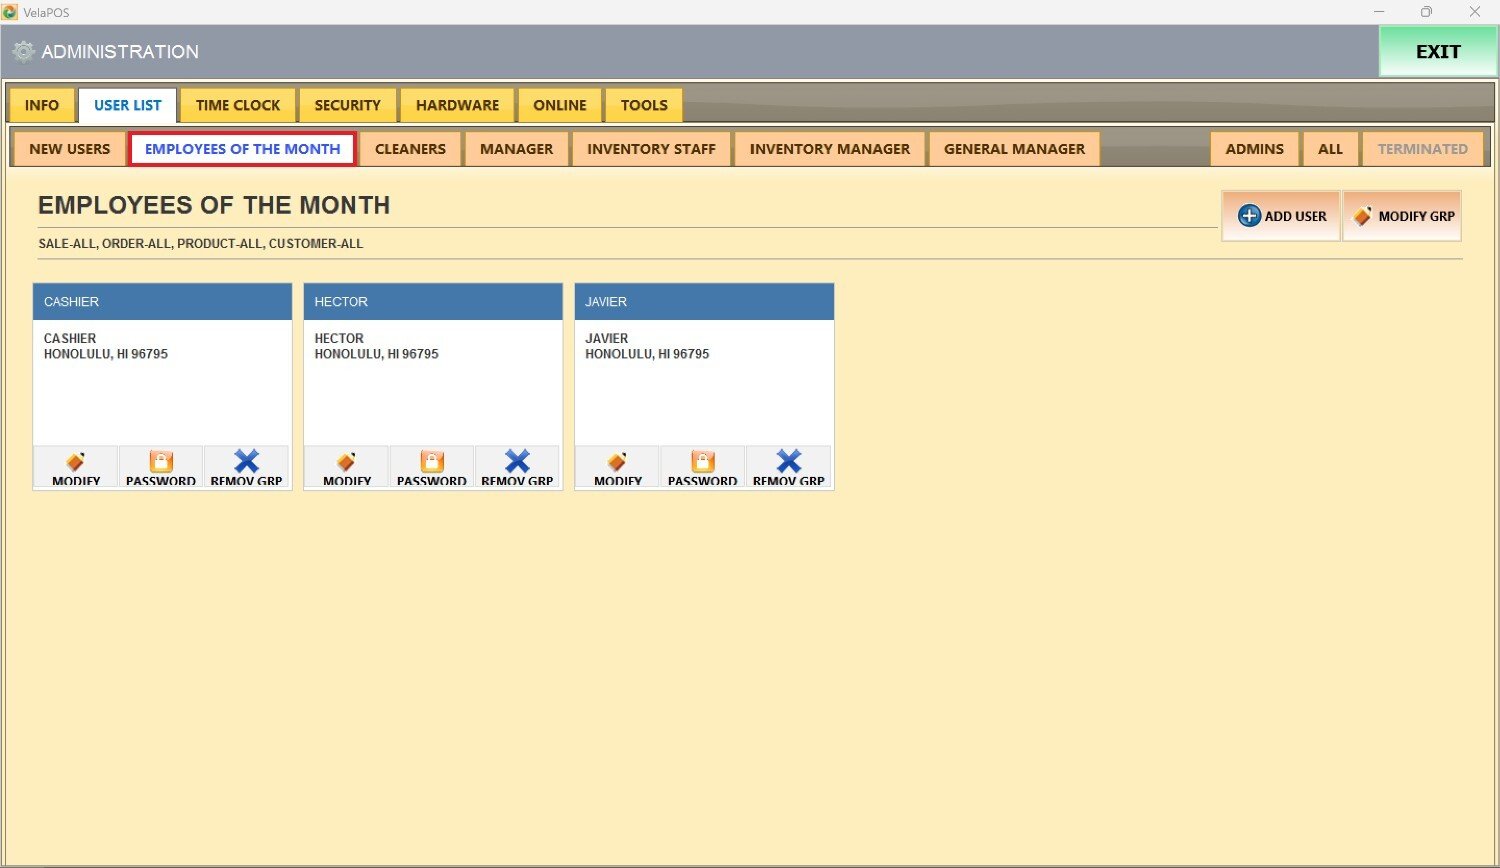Click Modify pencil icon on Cashier card
1500x868 pixels.
76,462
